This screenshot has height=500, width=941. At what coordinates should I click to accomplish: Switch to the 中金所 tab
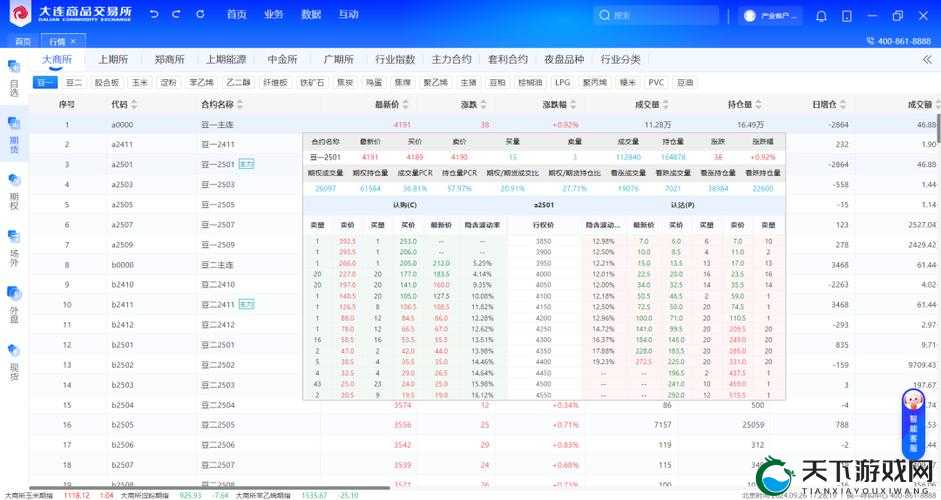coord(282,59)
